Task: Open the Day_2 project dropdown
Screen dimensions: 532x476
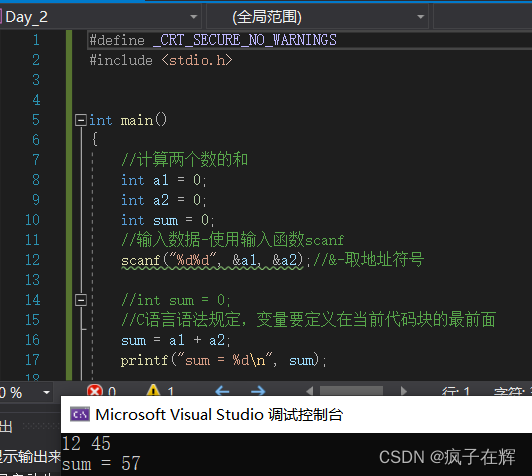Action: [x=194, y=17]
